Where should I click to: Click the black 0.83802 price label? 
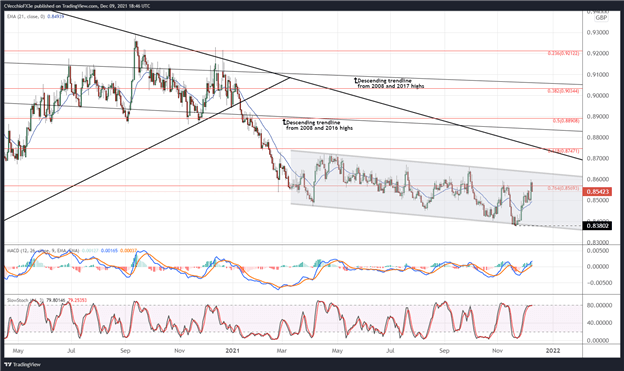click(x=597, y=226)
